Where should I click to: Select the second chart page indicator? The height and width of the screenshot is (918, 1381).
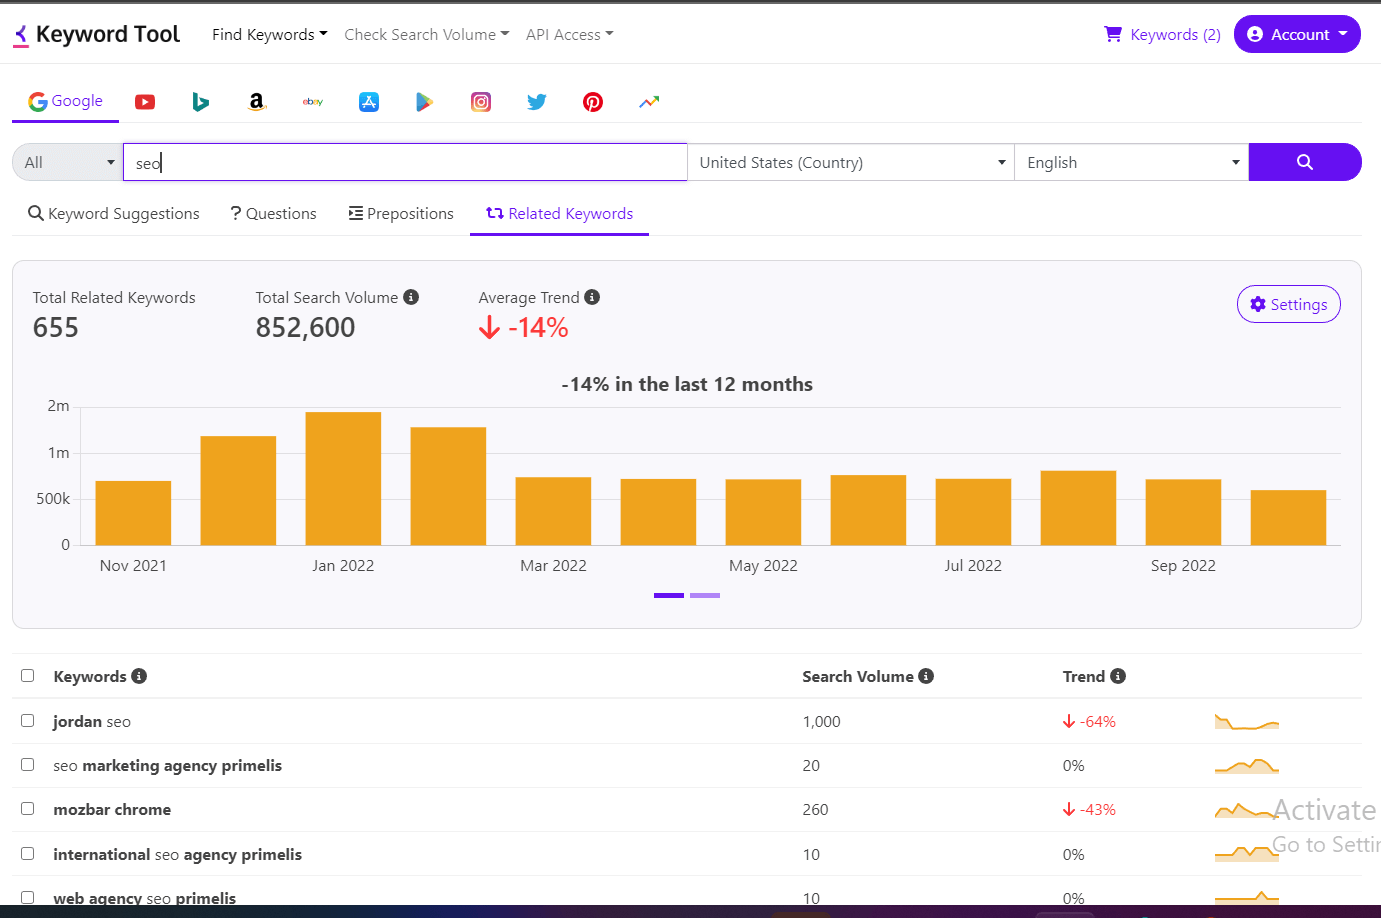(x=705, y=595)
